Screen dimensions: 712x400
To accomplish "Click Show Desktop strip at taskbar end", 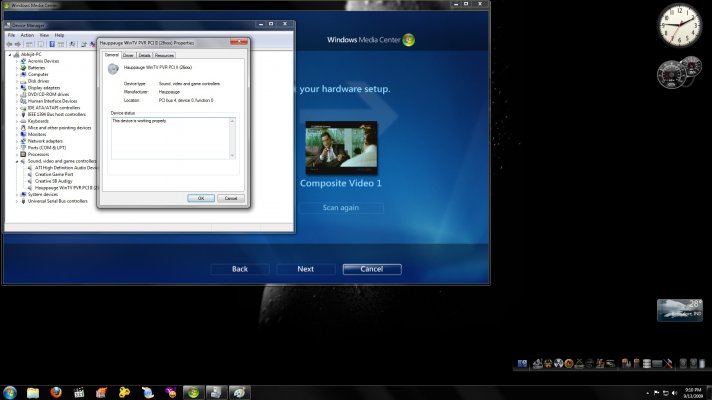I will [x=709, y=393].
